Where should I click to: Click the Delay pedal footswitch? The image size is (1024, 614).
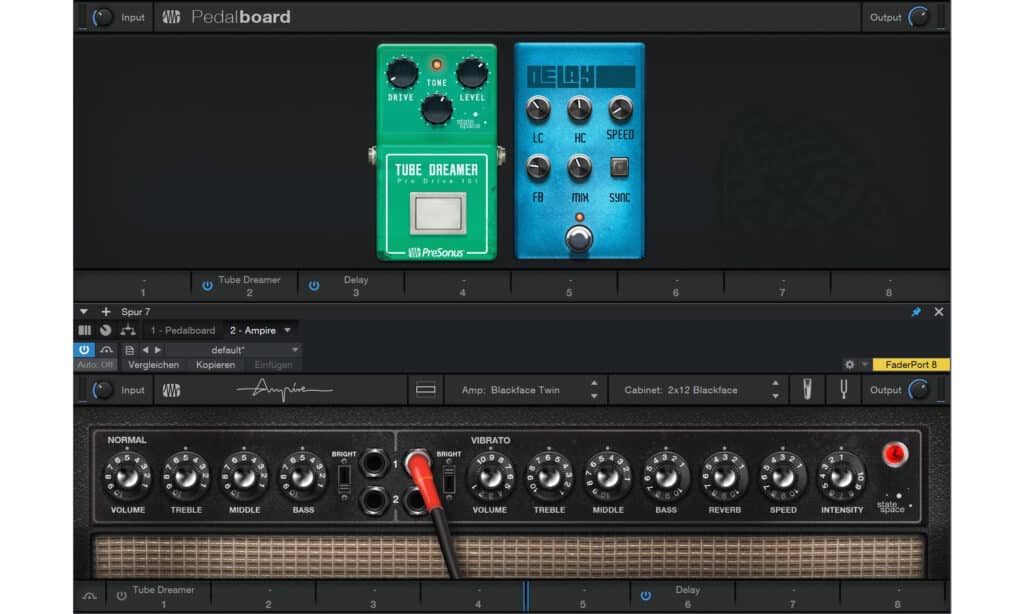(x=579, y=238)
